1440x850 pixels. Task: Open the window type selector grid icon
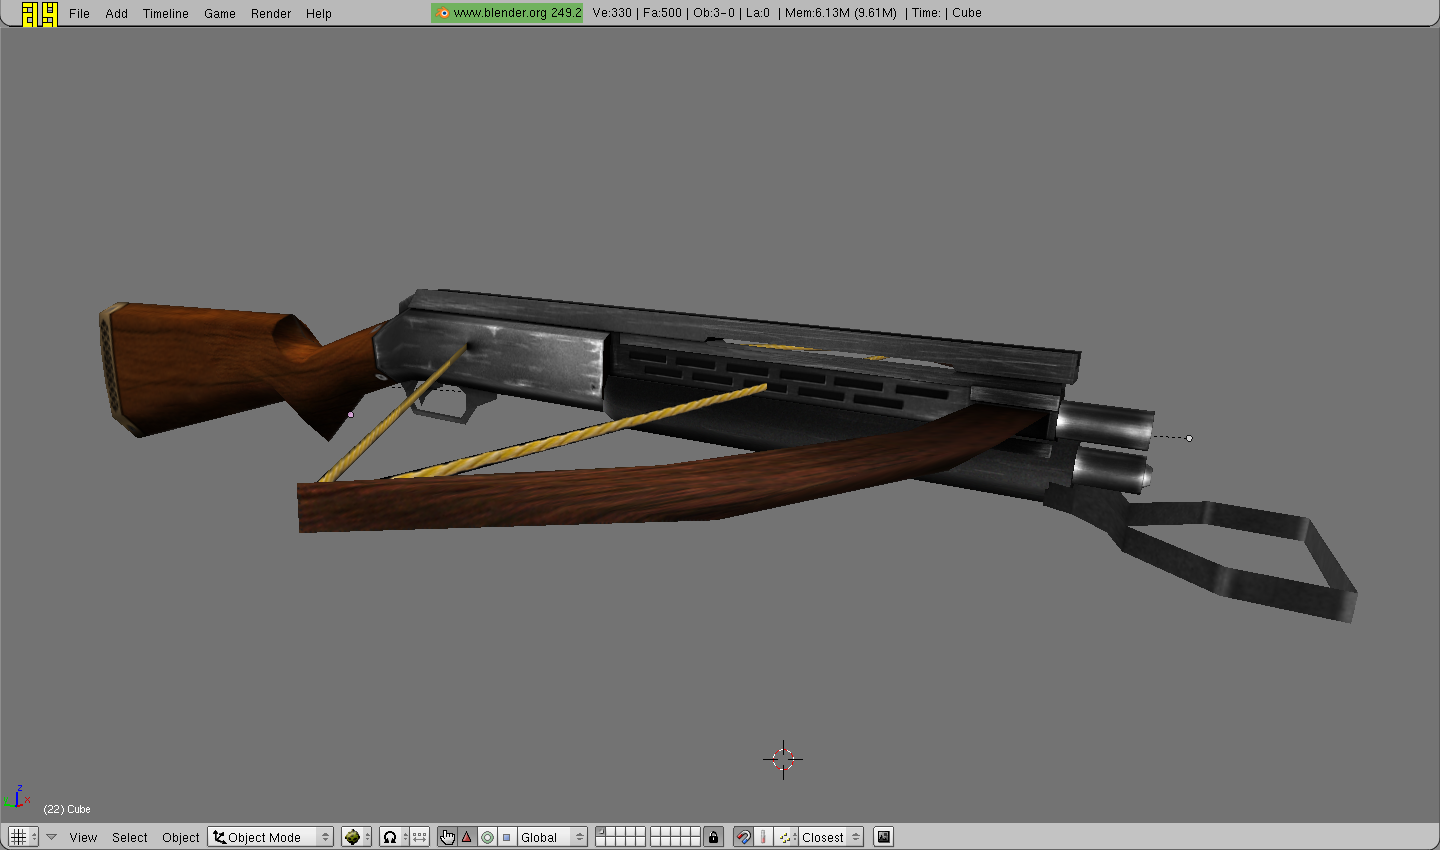22,837
